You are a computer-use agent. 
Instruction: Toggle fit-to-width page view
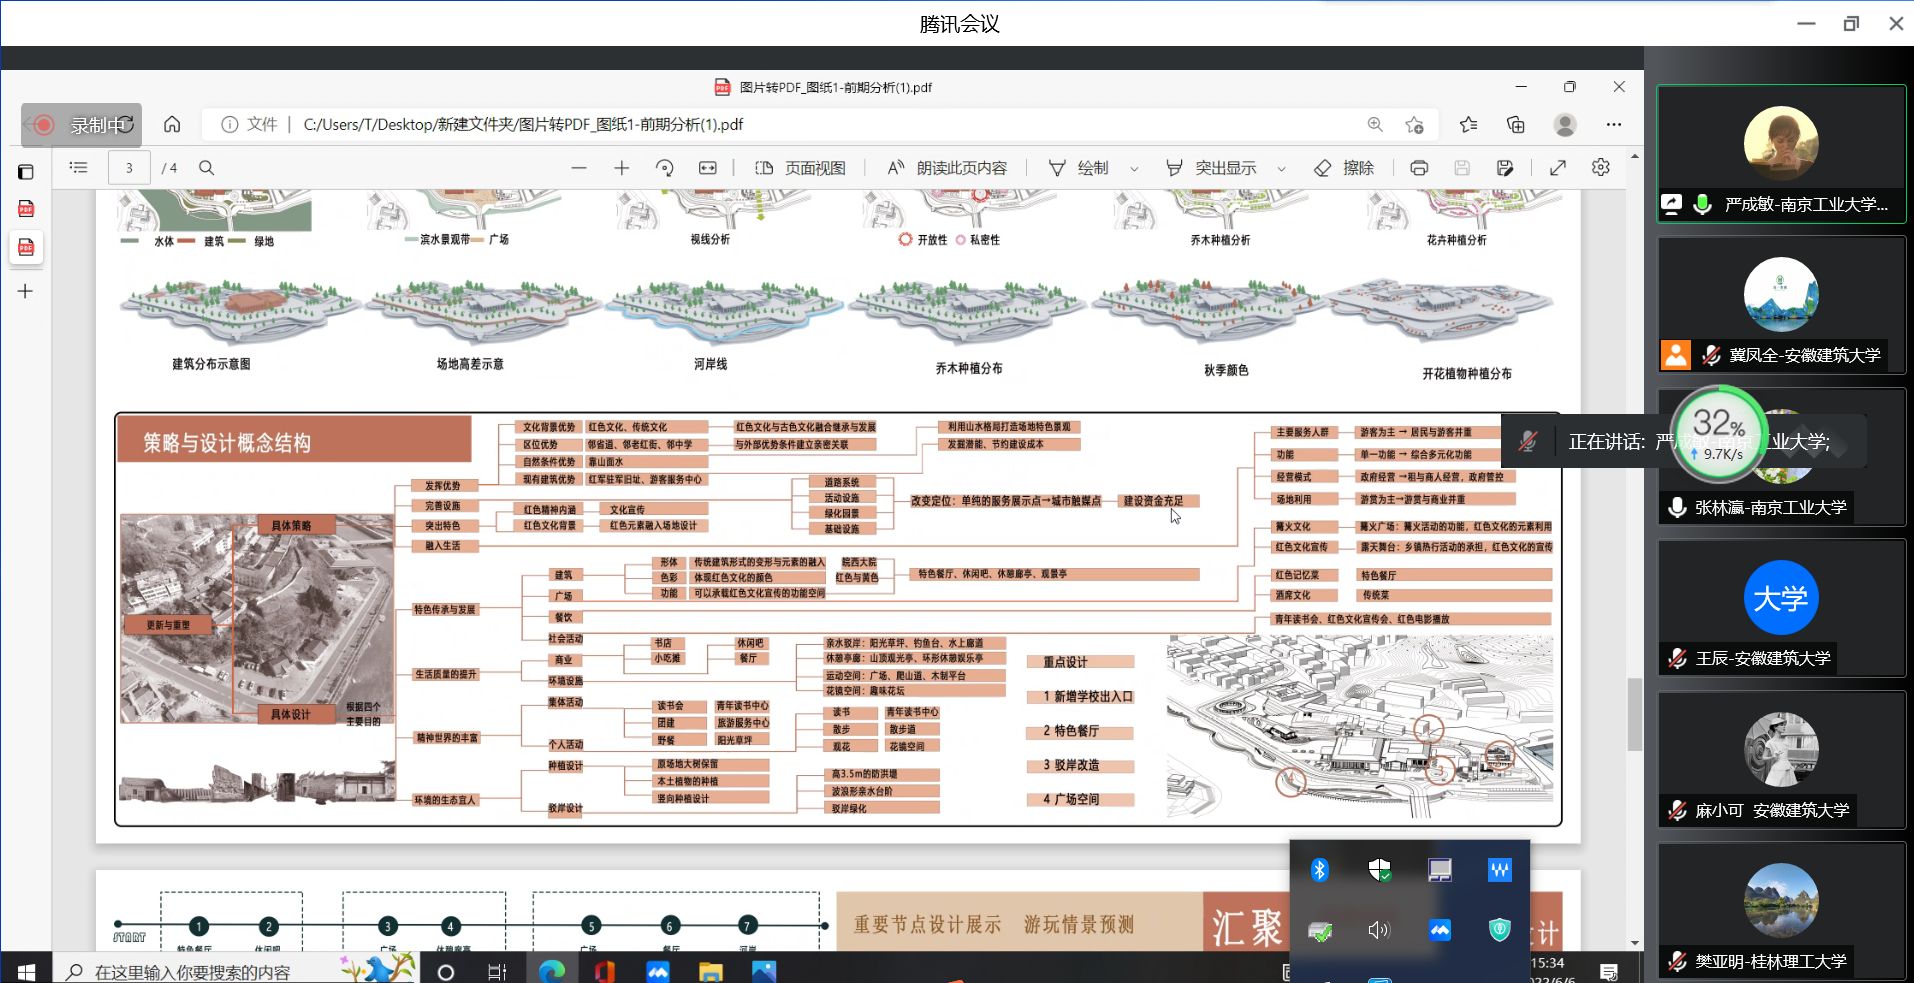708,168
